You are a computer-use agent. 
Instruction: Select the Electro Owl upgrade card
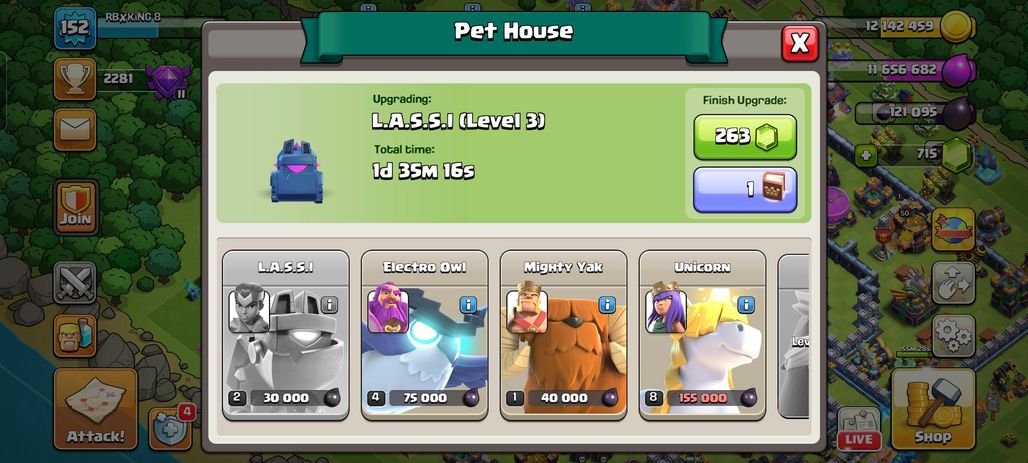[424, 335]
